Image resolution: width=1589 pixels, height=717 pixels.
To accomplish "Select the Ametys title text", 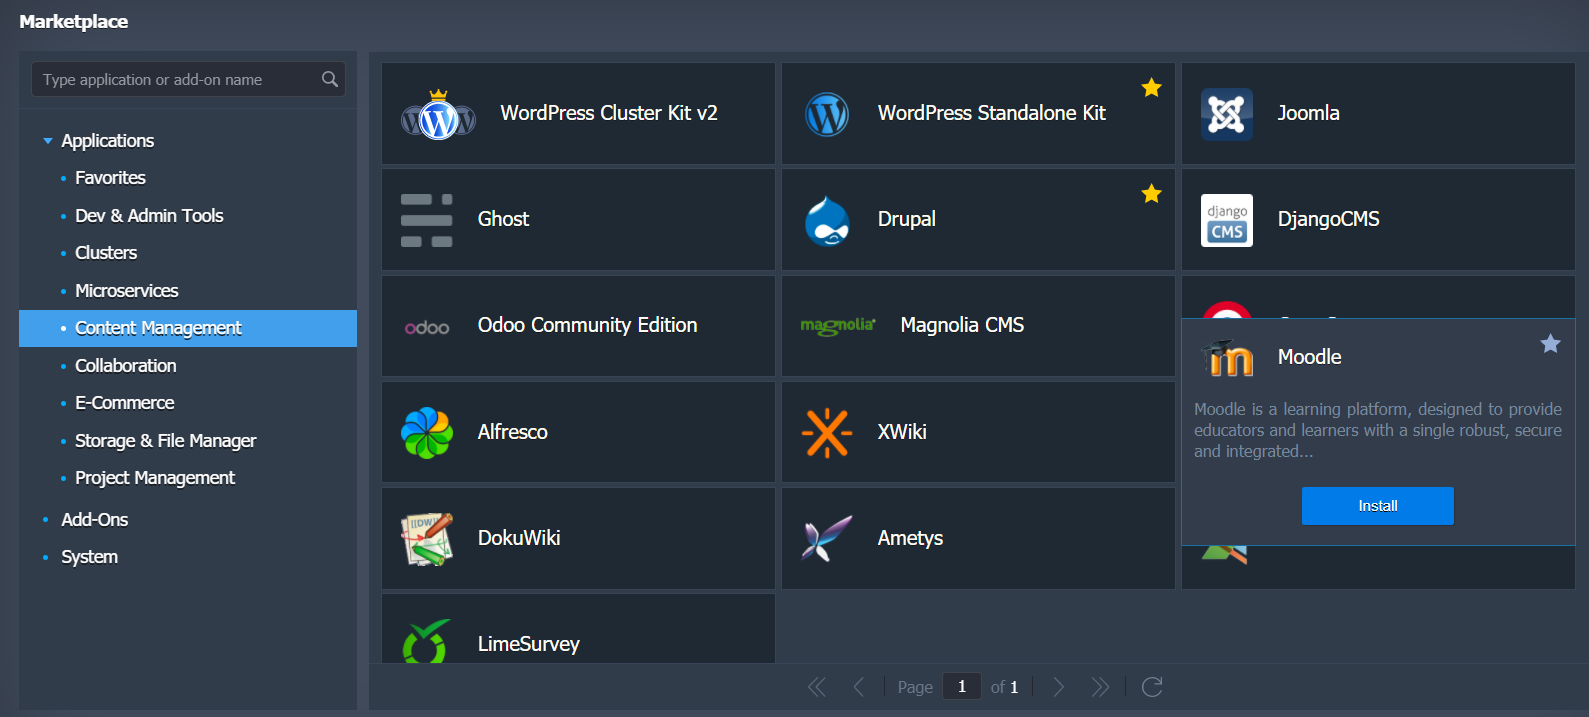I will (910, 538).
